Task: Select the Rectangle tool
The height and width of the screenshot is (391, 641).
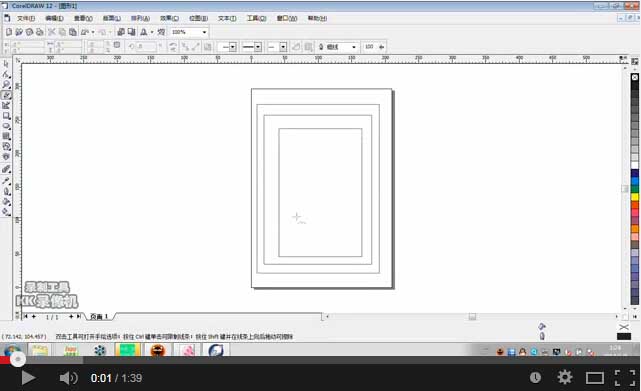Action: [x=6, y=116]
